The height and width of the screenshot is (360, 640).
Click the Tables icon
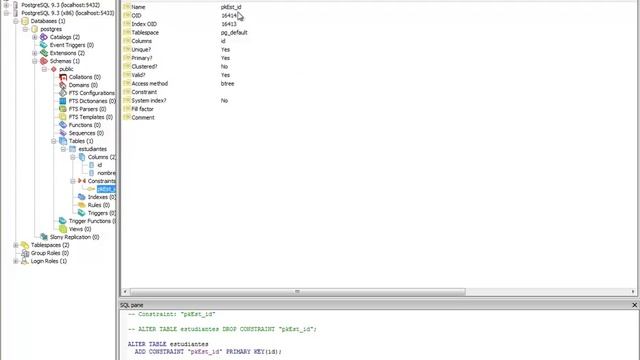click(63, 141)
